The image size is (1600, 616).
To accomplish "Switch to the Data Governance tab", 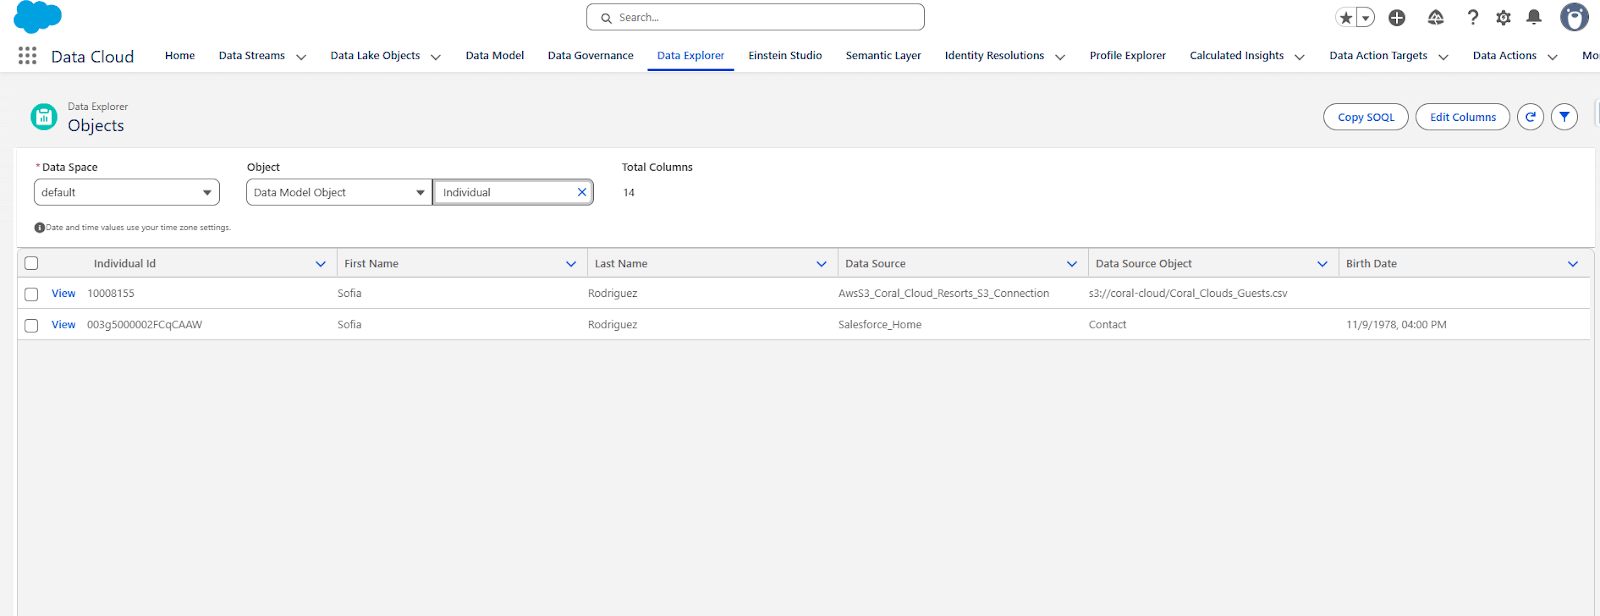I will tap(590, 56).
